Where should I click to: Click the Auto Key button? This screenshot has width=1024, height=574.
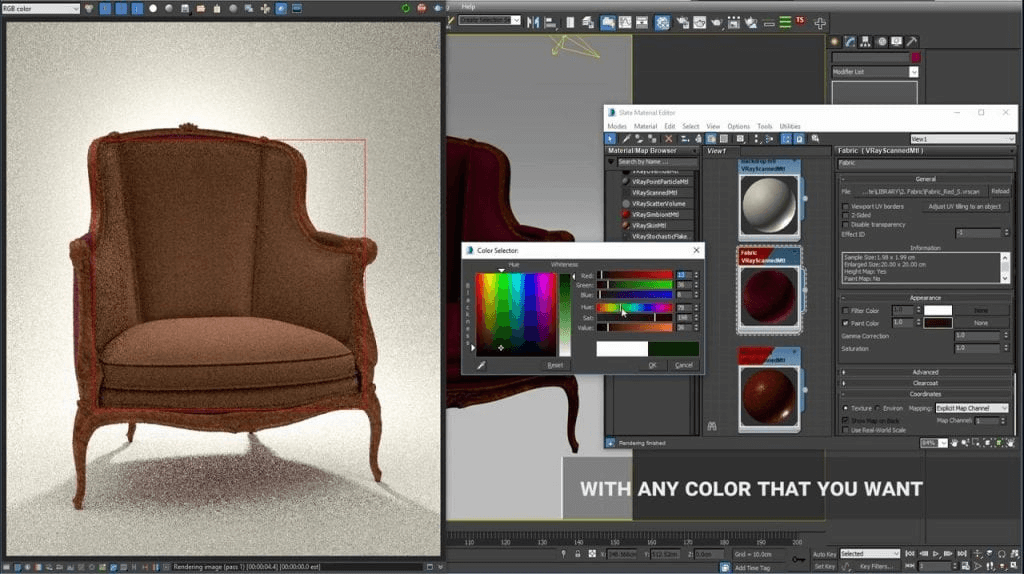[824, 554]
